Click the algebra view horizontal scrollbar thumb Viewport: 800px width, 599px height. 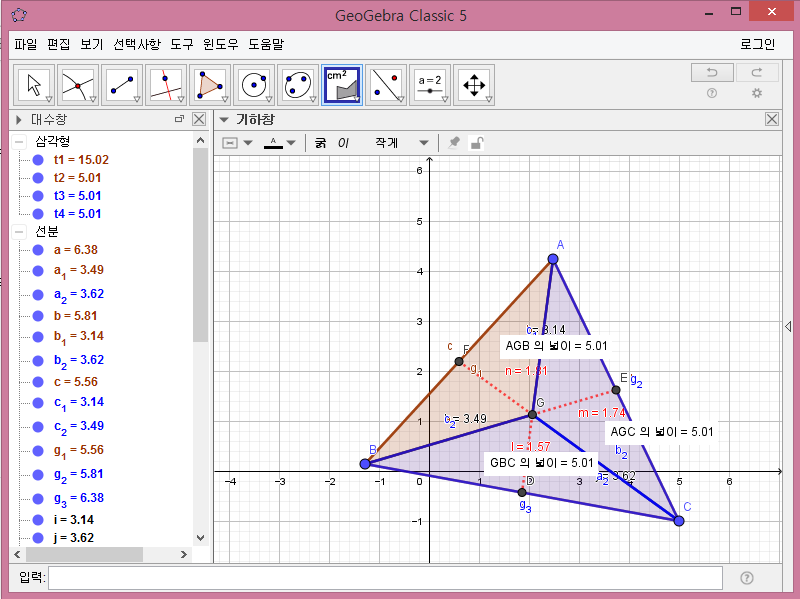tap(84, 554)
